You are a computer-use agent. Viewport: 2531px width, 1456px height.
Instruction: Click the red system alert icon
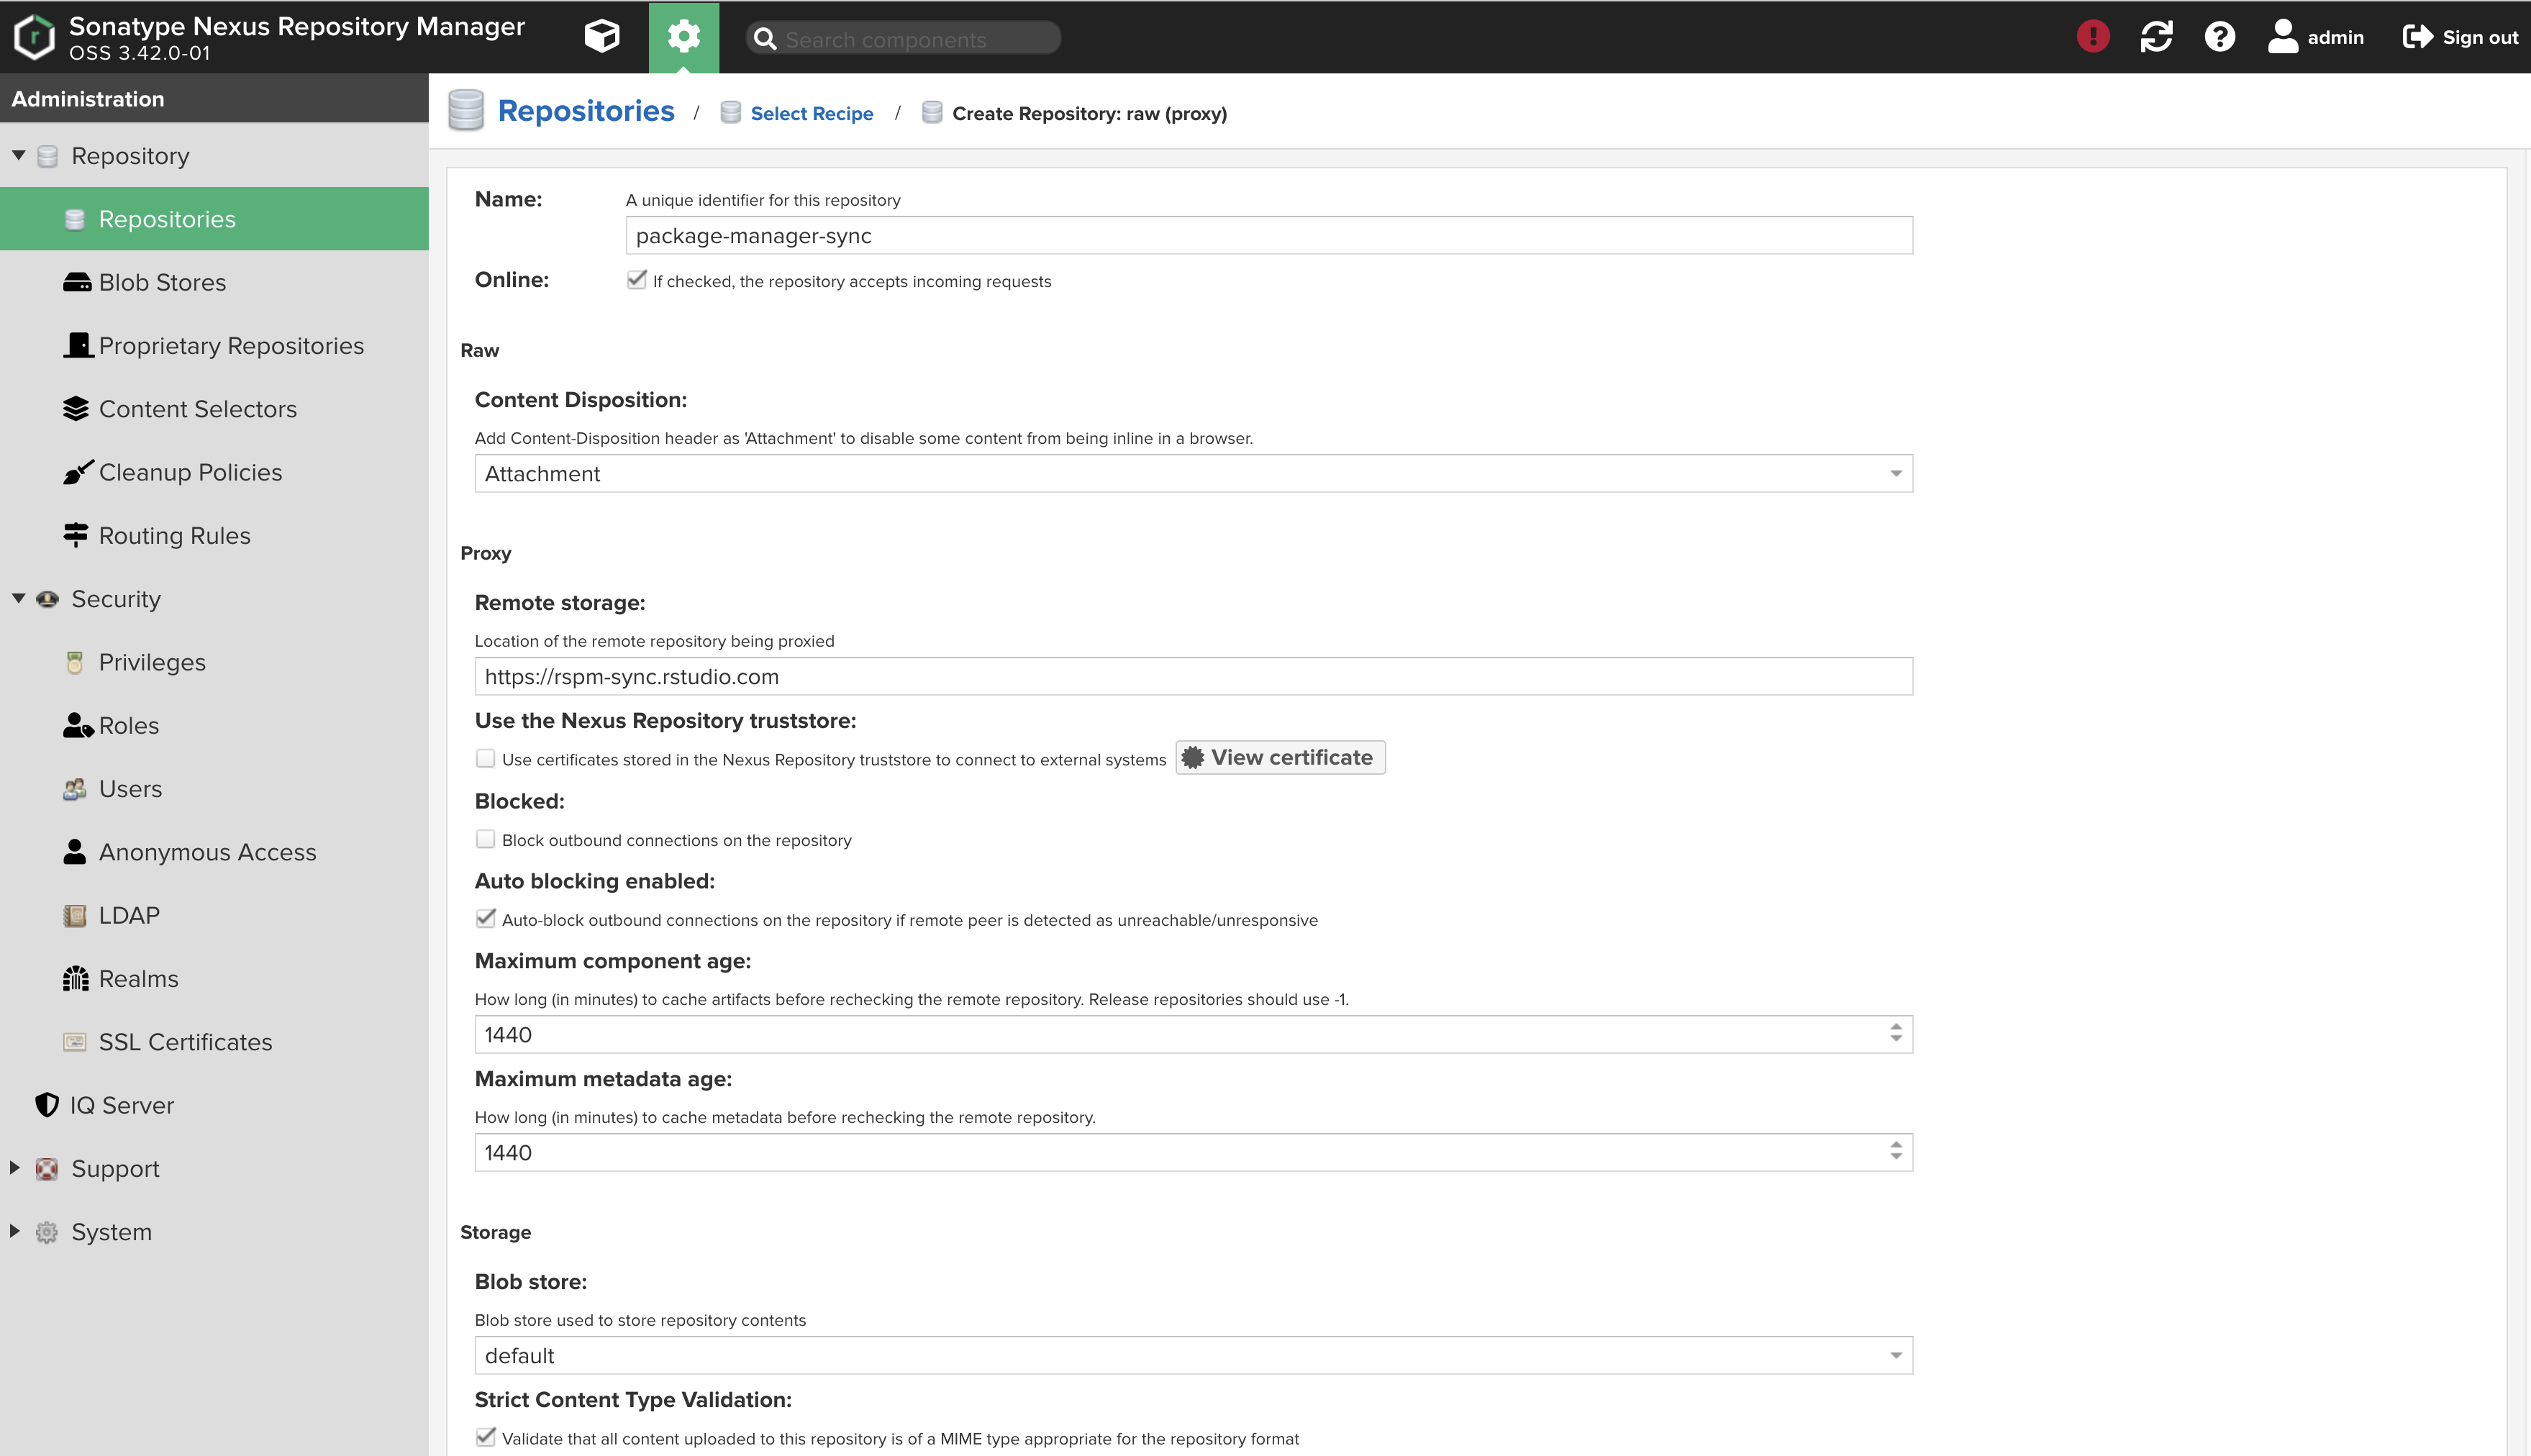coord(2092,37)
